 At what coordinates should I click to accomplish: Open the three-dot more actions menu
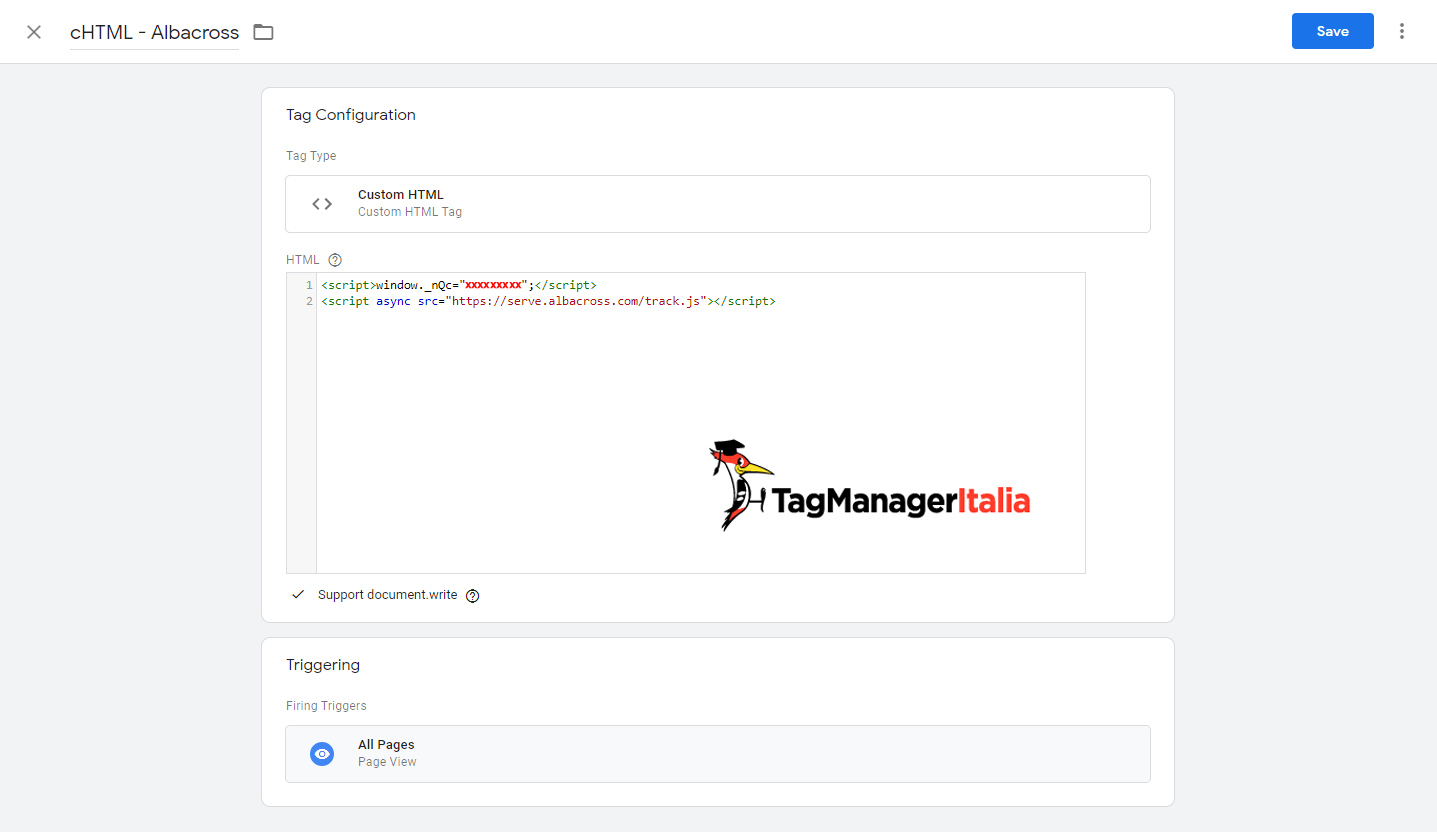click(1402, 31)
